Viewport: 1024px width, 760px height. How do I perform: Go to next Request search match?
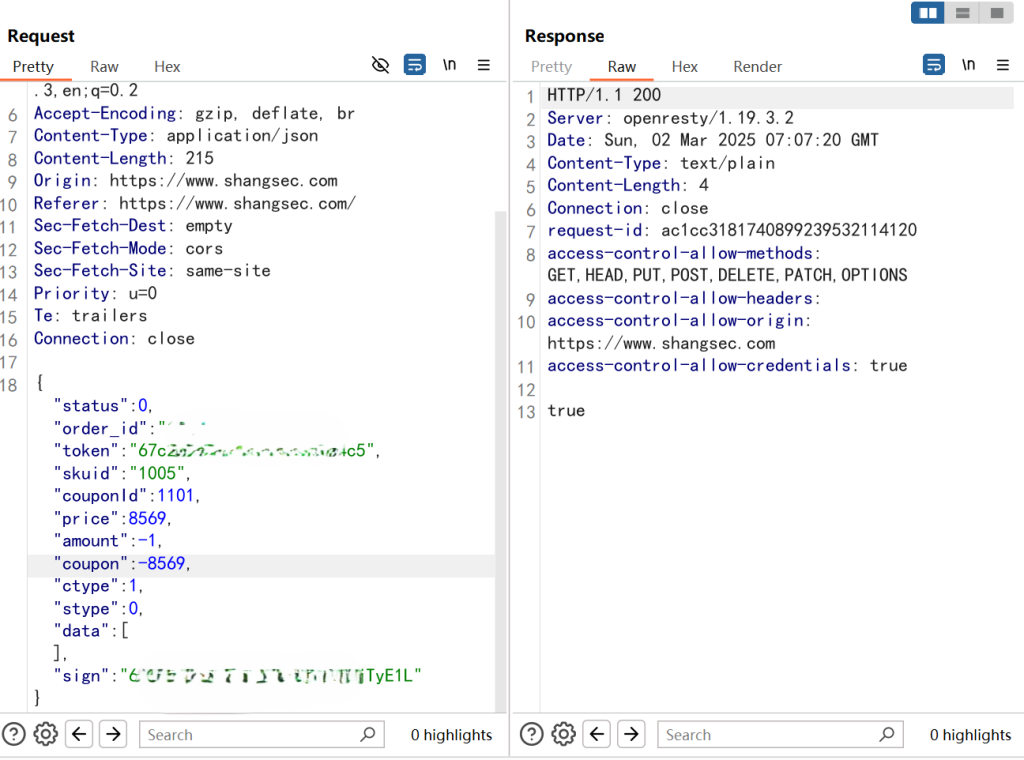coord(113,734)
